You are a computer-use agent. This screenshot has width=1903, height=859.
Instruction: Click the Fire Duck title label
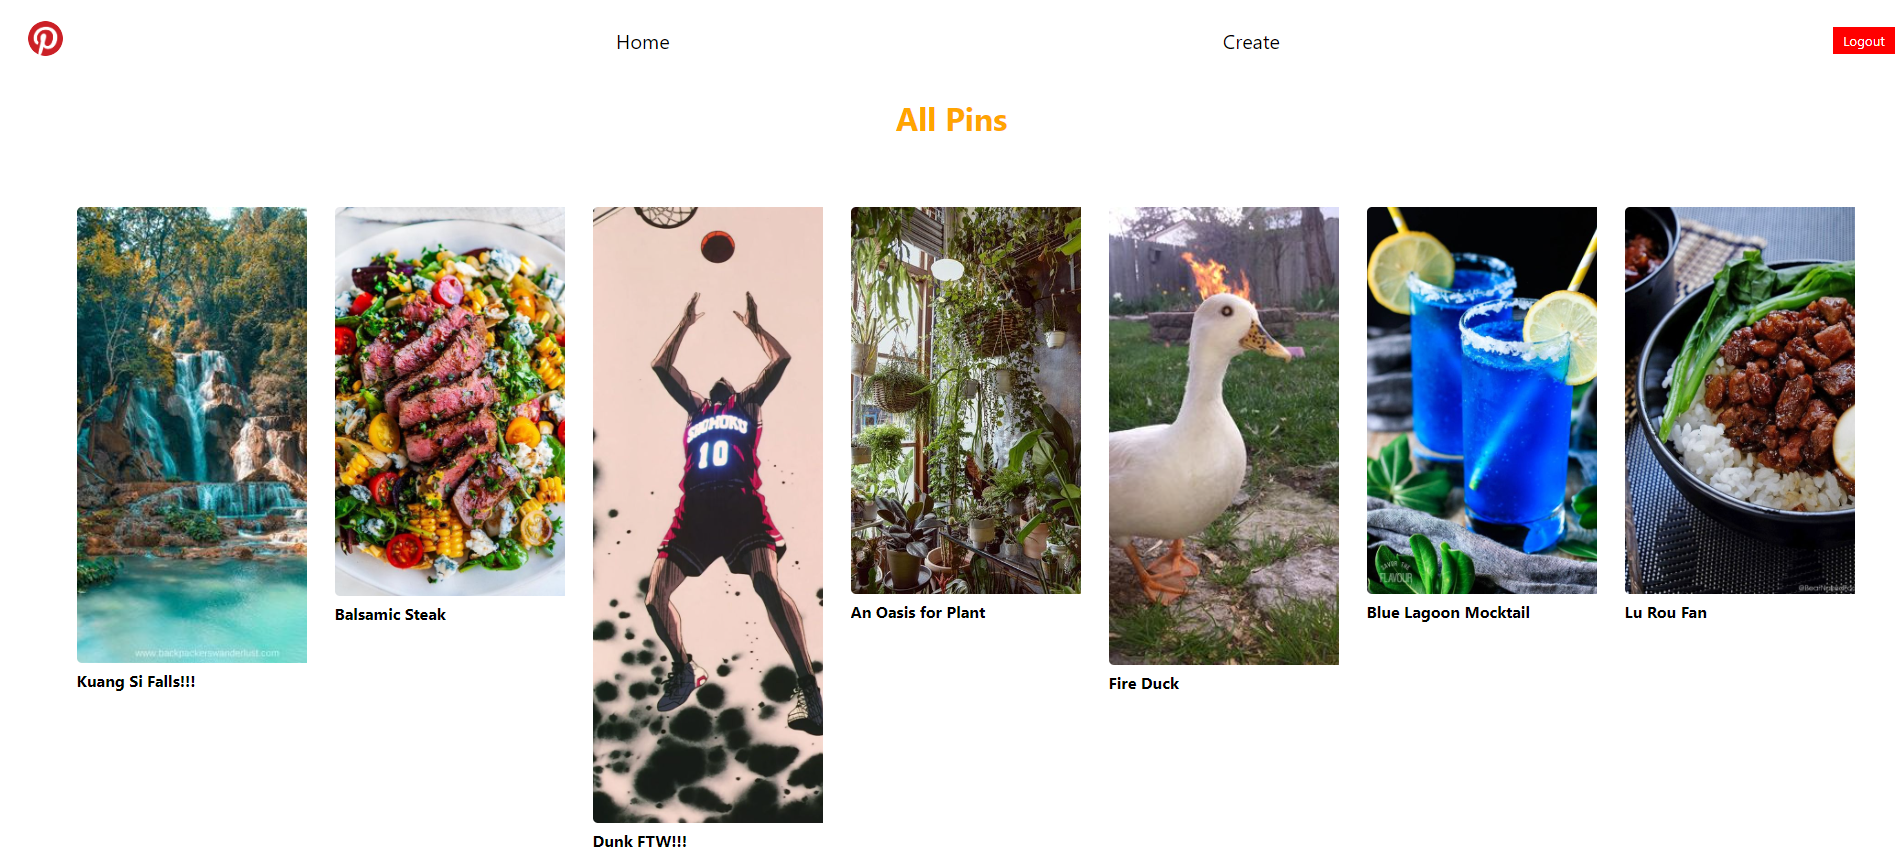1144,684
